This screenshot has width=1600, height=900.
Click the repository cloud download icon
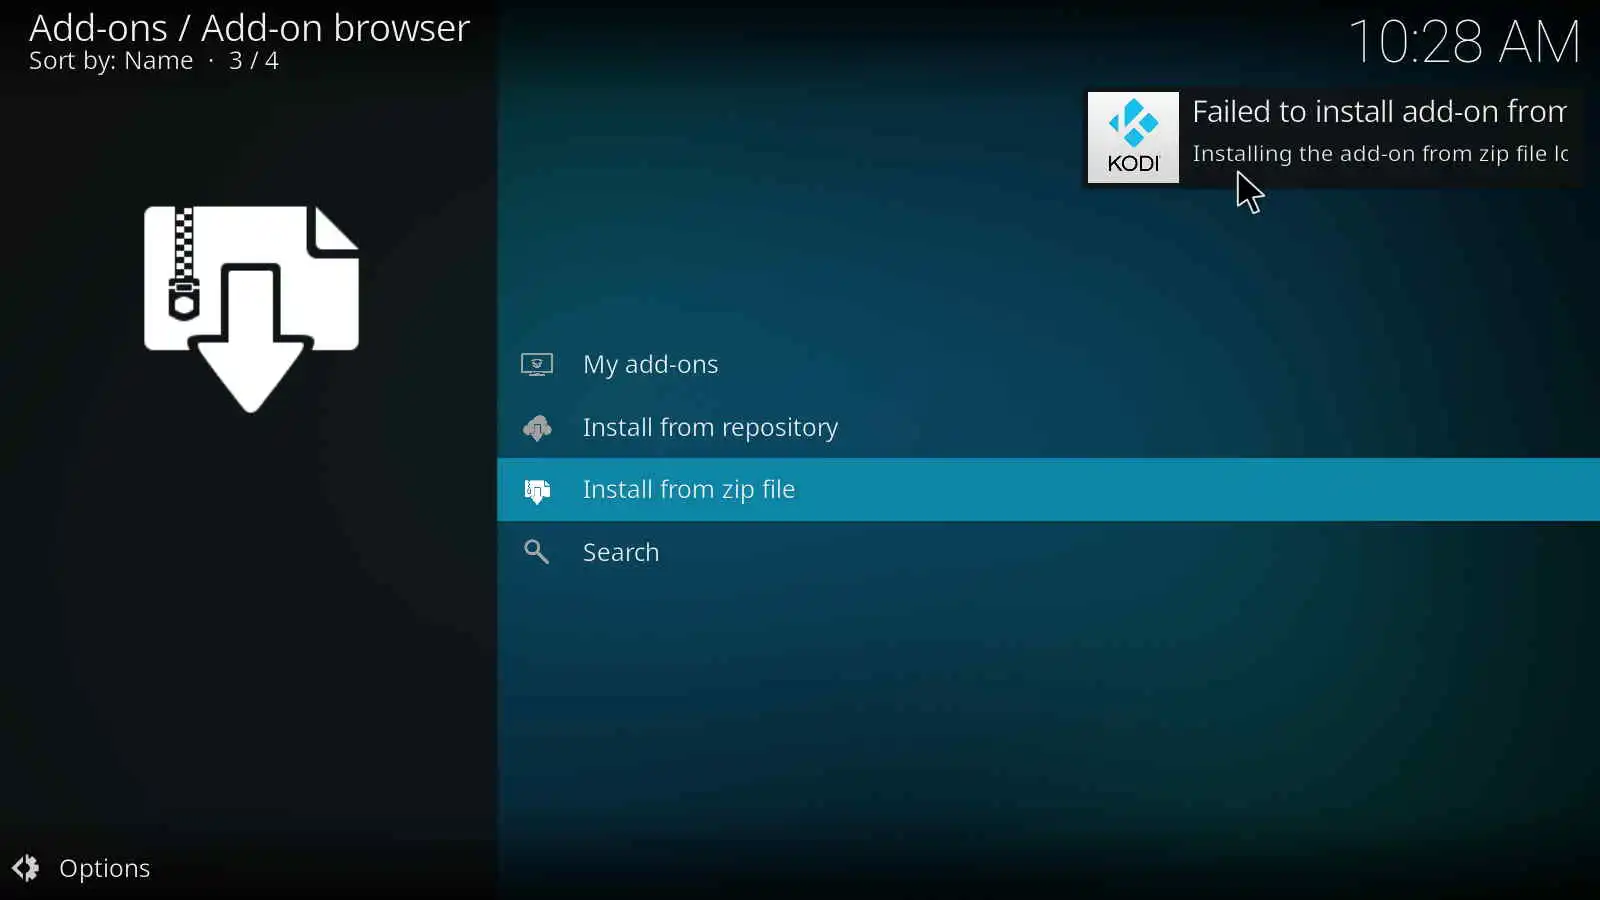(537, 428)
